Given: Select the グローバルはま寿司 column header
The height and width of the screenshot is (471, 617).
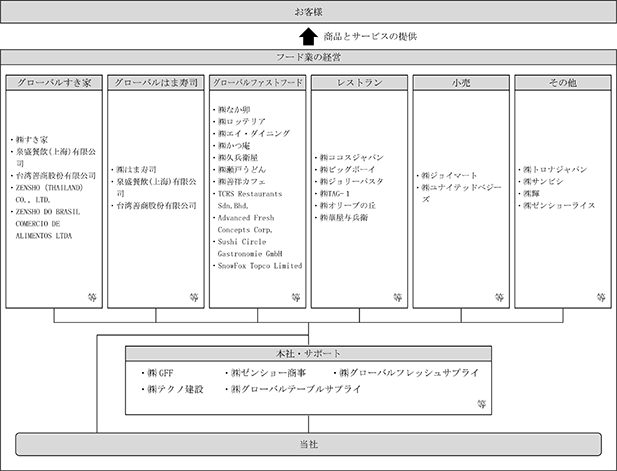Looking at the screenshot, I should pyautogui.click(x=156, y=83).
